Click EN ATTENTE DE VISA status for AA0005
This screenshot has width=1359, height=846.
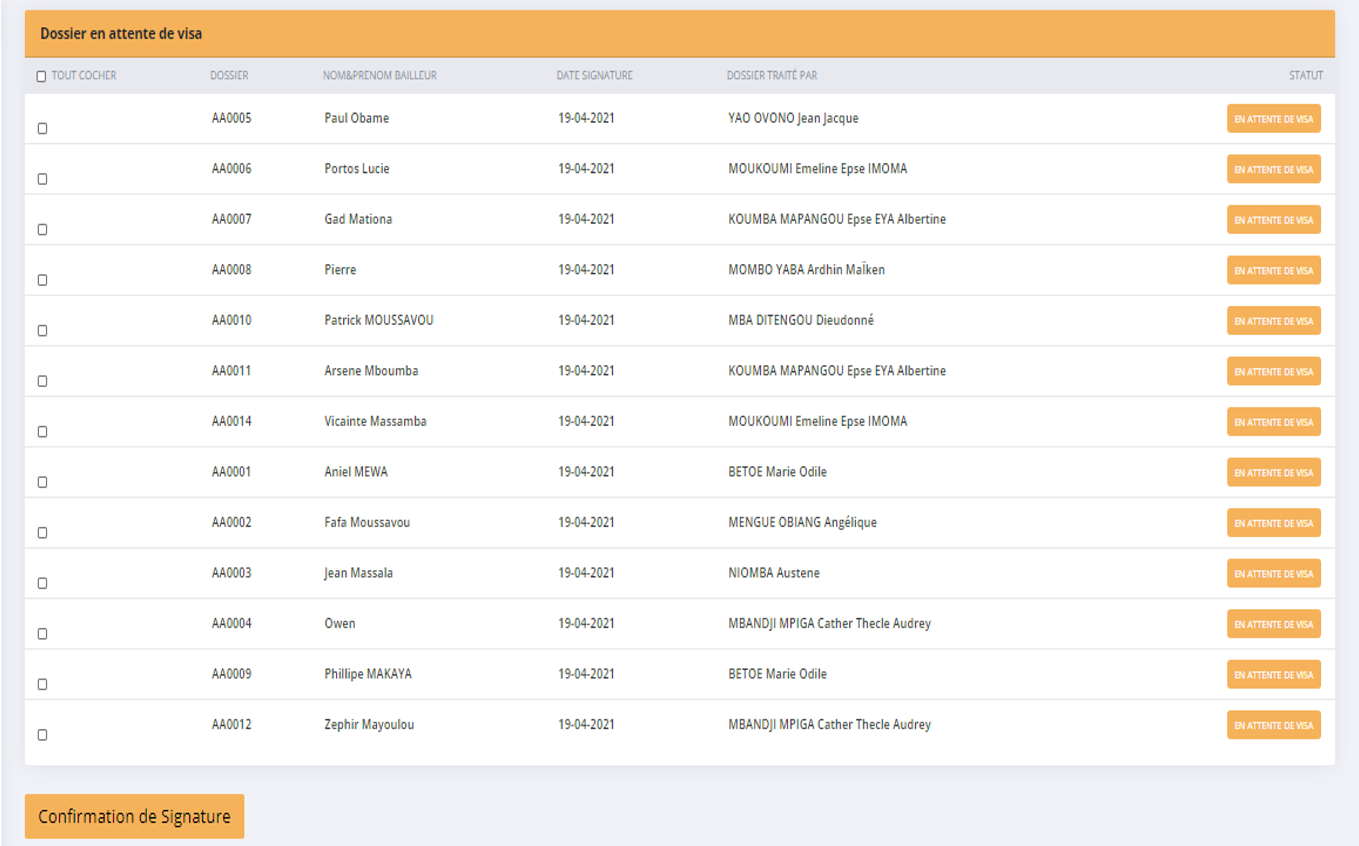1273,119
